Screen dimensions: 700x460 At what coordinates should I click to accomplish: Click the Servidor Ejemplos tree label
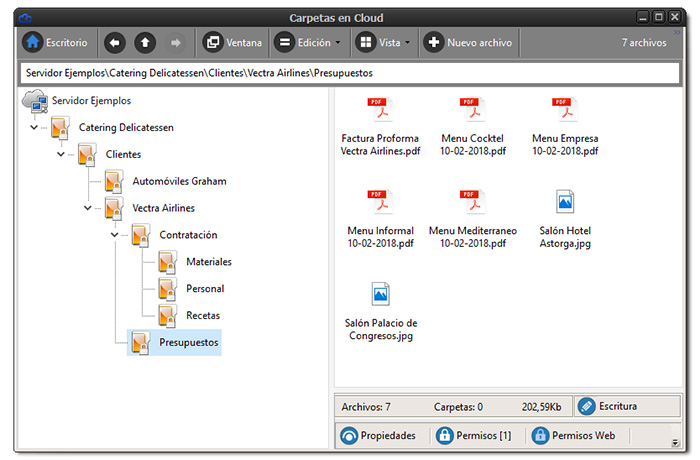92,101
